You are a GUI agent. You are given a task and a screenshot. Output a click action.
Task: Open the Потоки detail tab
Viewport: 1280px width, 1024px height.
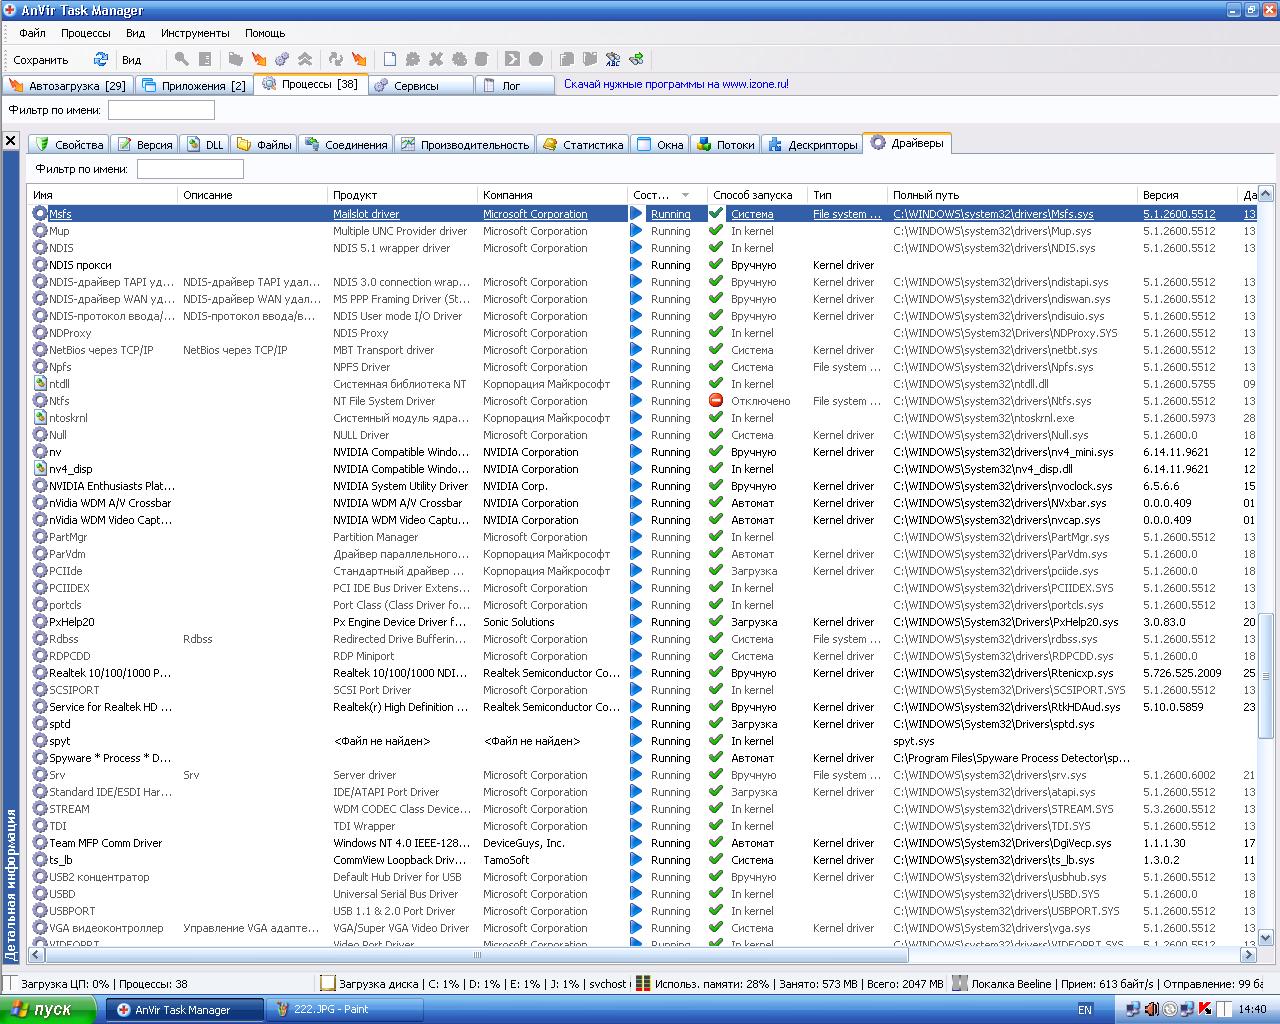726,145
